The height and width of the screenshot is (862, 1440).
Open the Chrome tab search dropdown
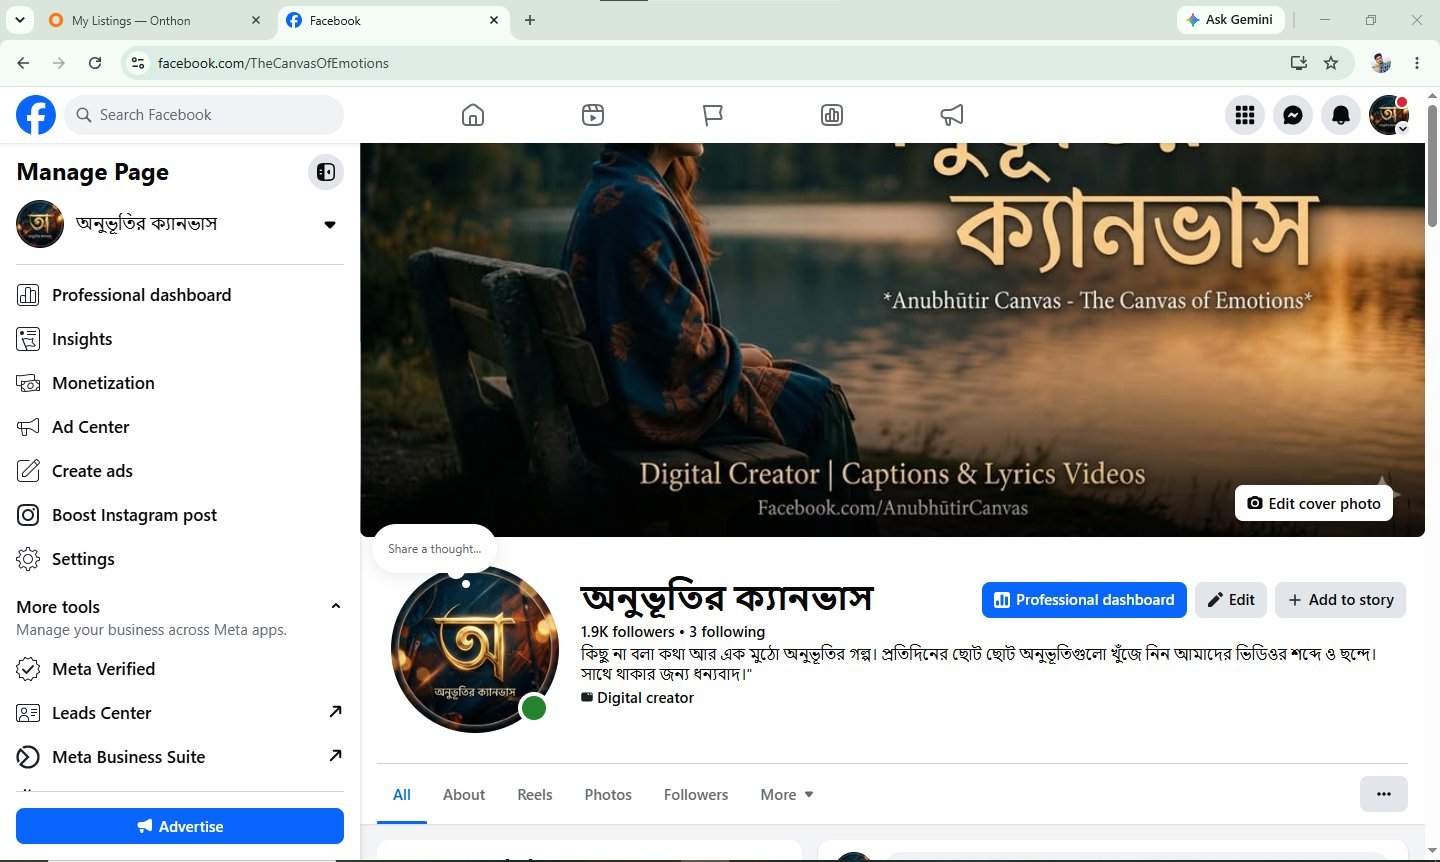pyautogui.click(x=19, y=20)
